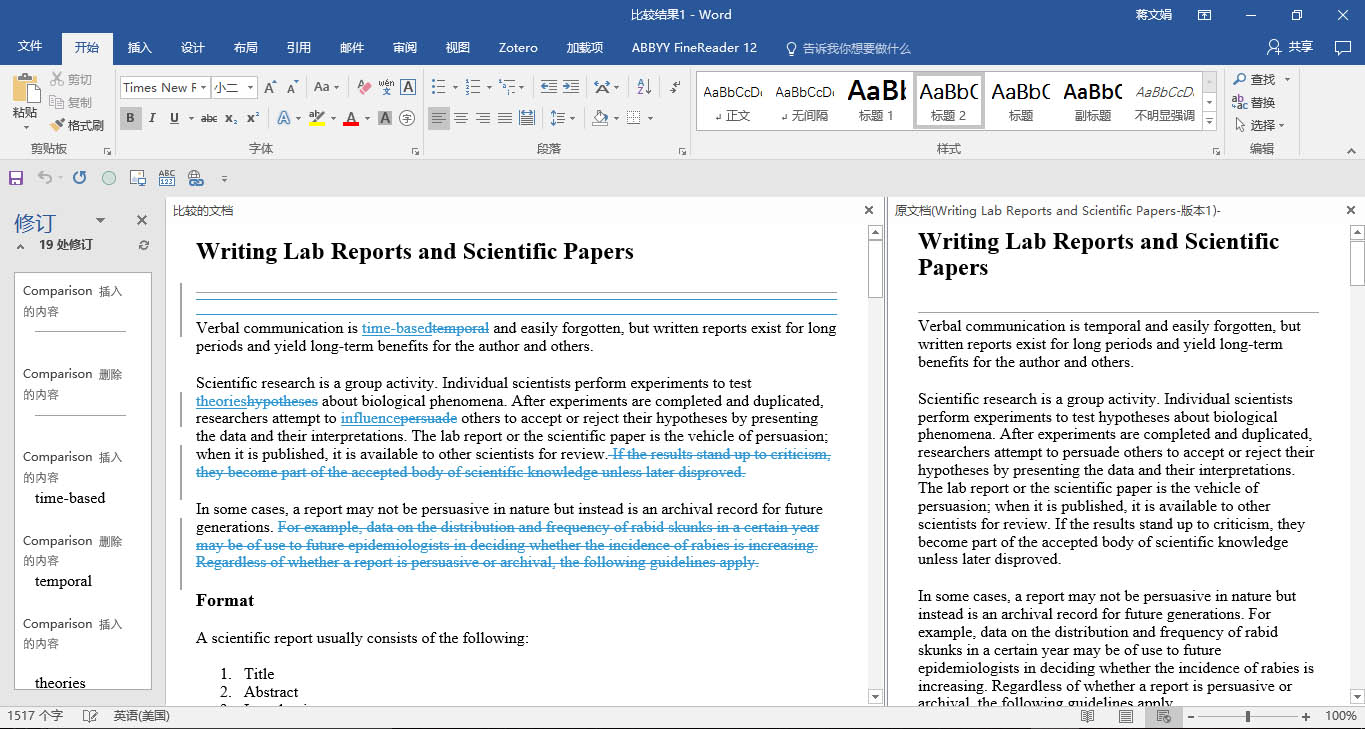This screenshot has height=729, width=1365.
Task: Switch to the Zotero tab
Action: 518,48
